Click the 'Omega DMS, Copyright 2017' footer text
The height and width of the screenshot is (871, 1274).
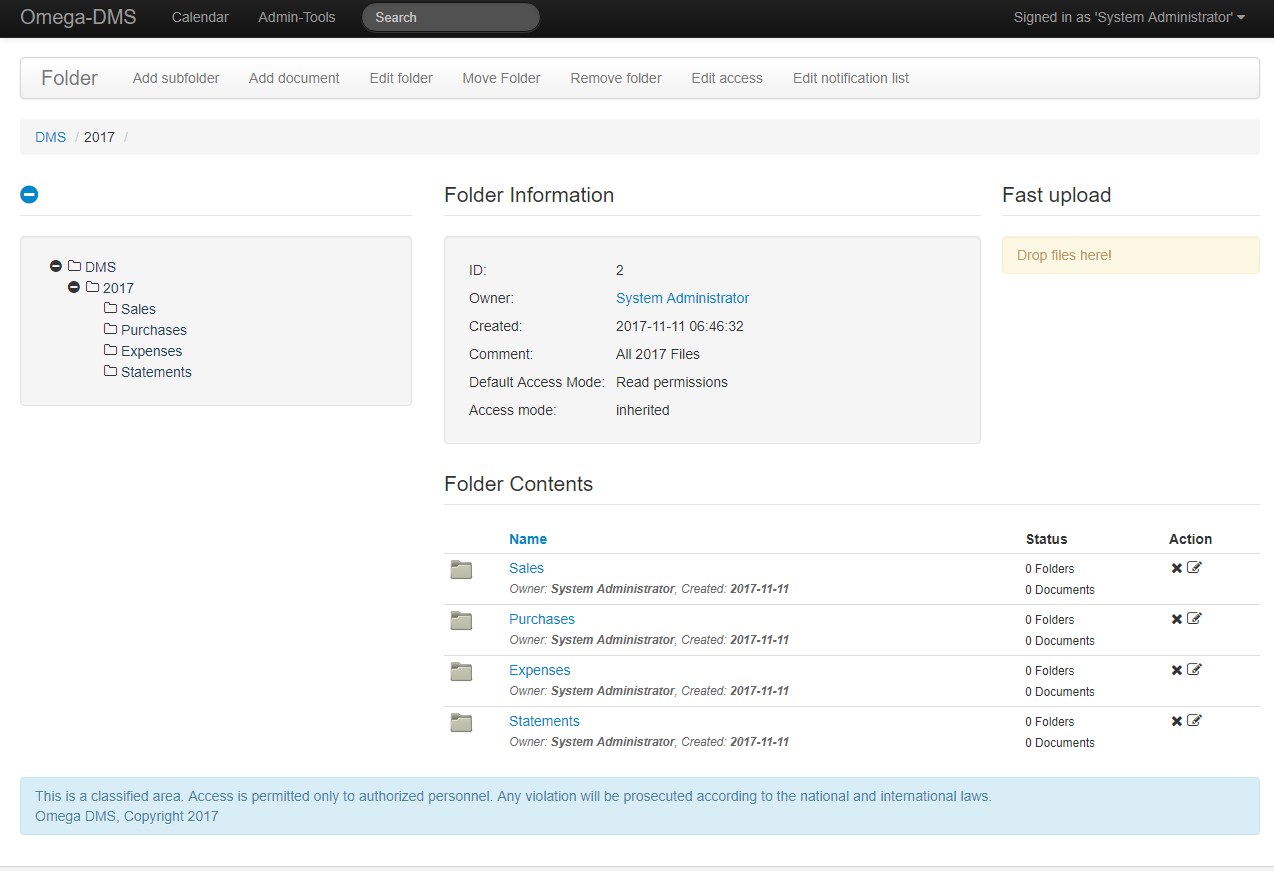point(127,816)
